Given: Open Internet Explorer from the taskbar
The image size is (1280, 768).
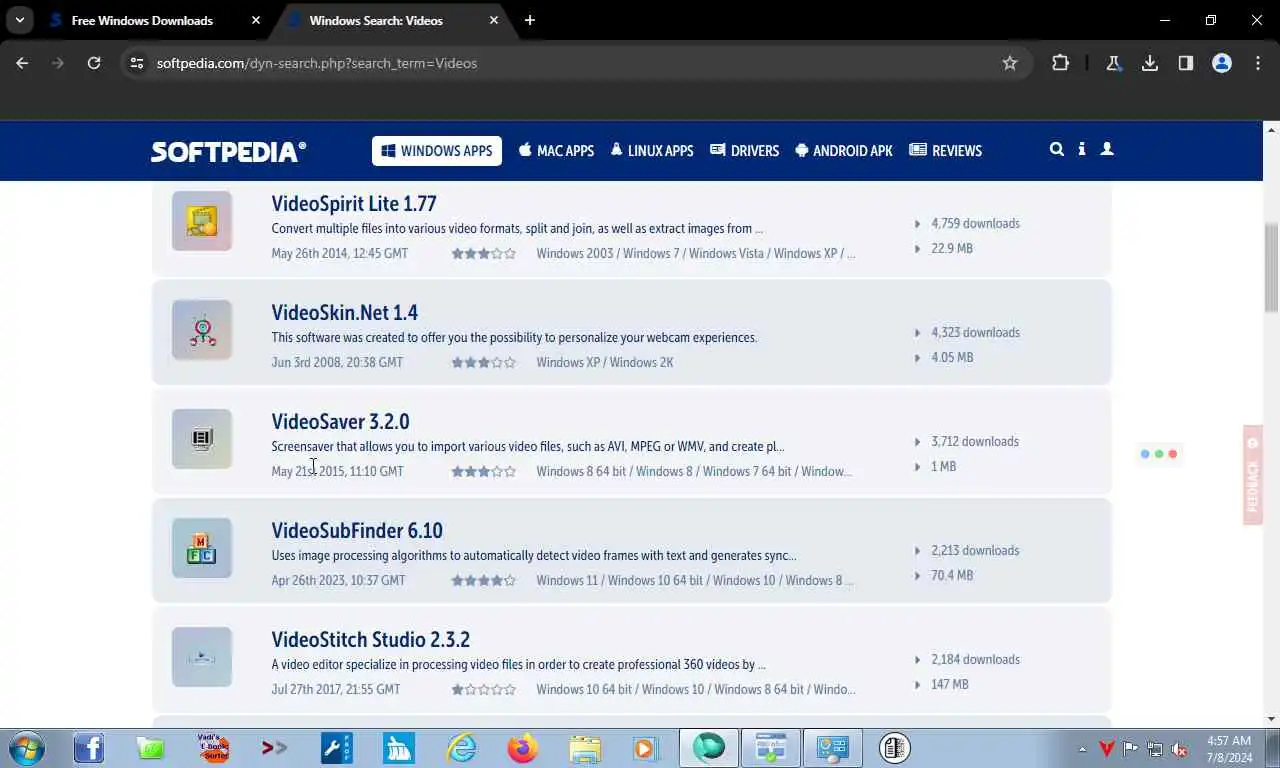Looking at the screenshot, I should (461, 748).
